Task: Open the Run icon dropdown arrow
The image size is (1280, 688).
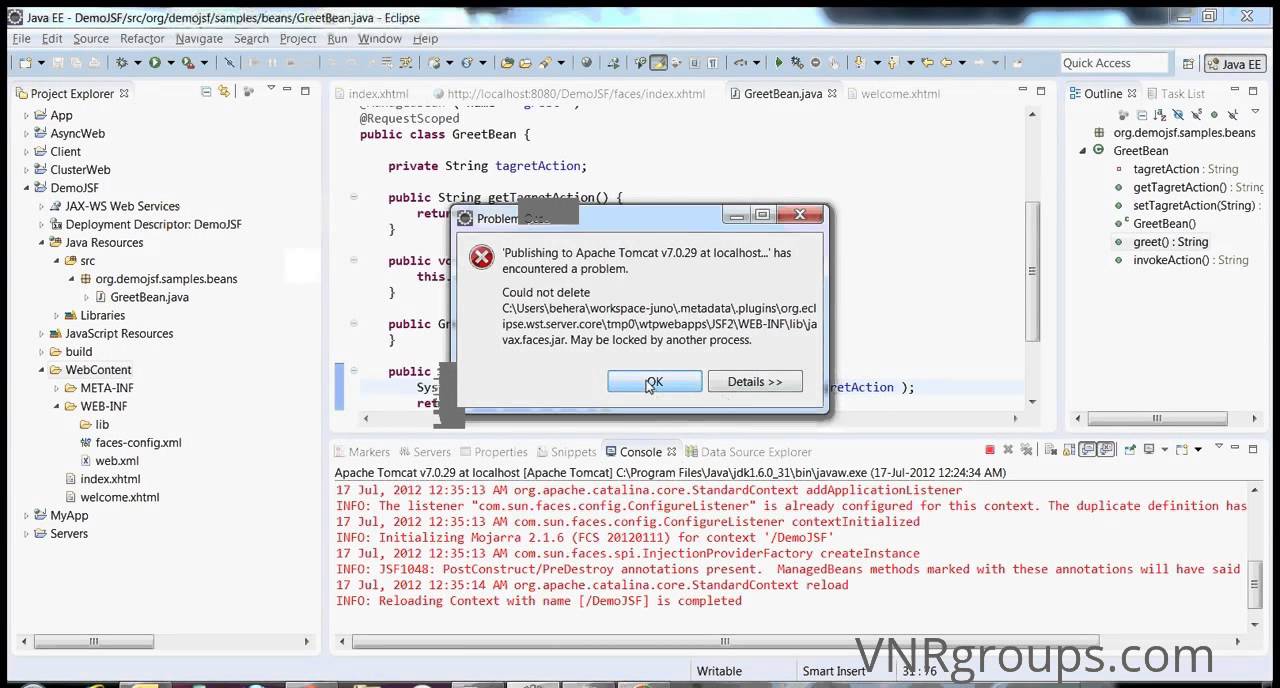Action: (171, 62)
